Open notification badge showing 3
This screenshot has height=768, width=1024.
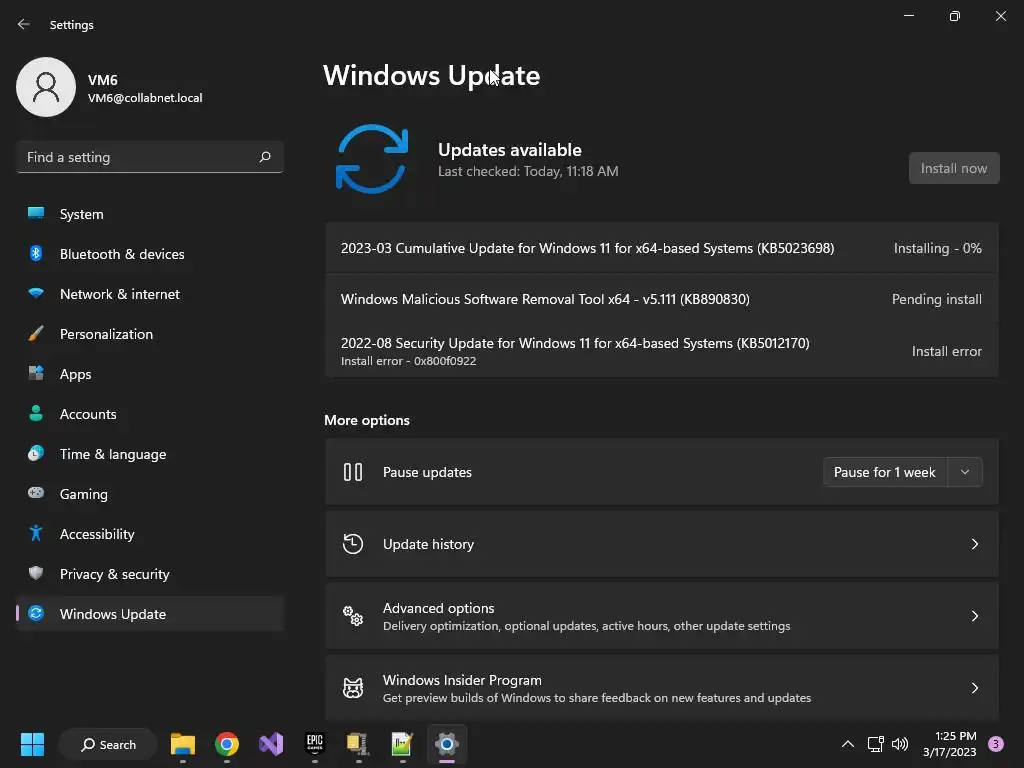coord(995,744)
